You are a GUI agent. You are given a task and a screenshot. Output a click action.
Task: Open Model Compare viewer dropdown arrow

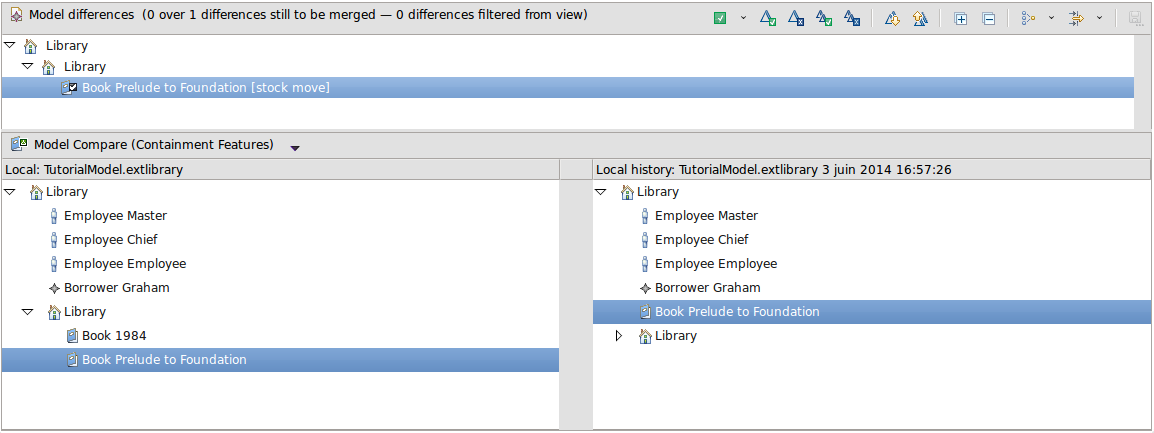(295, 148)
